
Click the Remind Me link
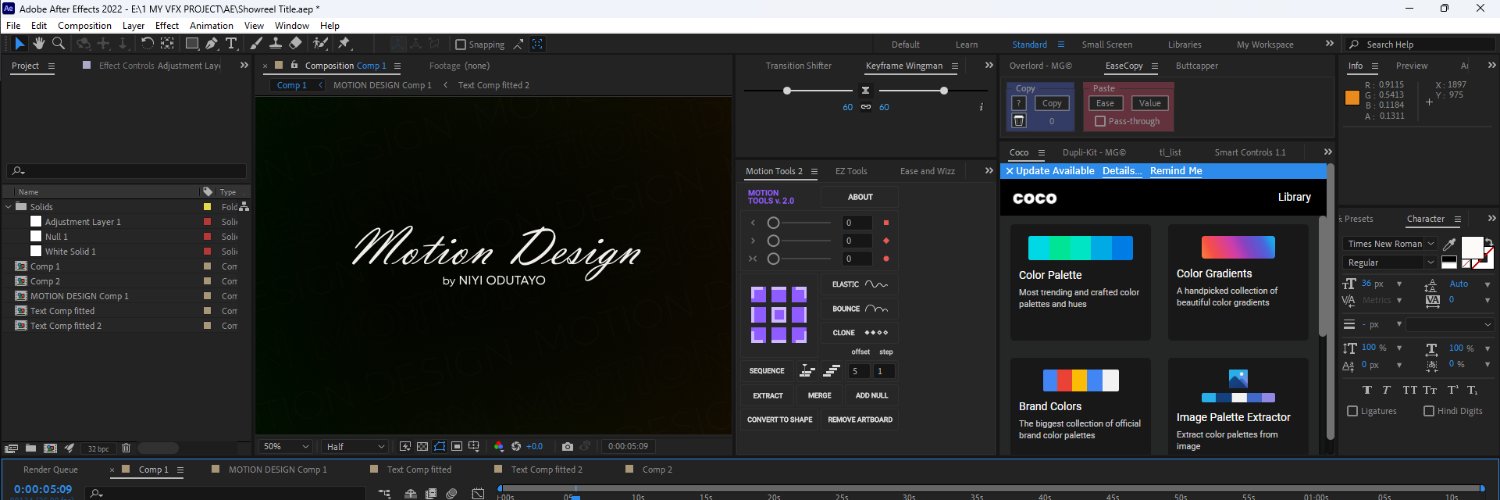pos(1176,171)
